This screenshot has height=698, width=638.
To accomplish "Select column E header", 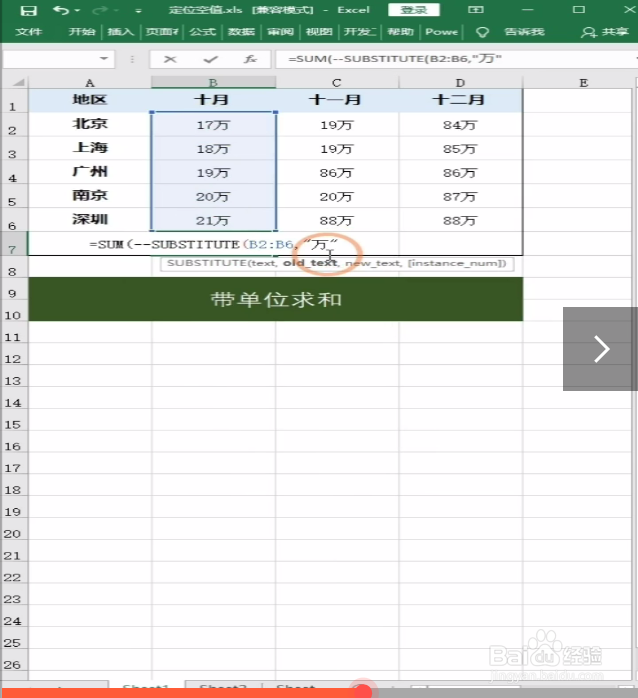I will click(583, 82).
